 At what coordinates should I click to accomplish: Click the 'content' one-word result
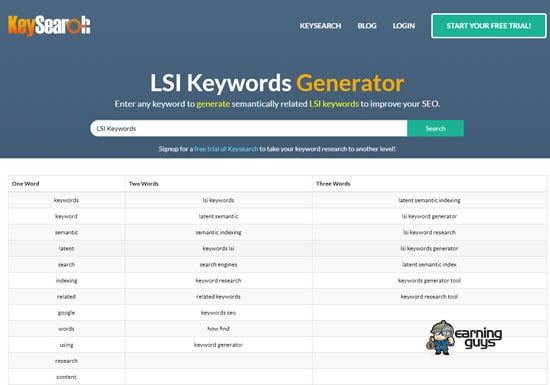[66, 377]
